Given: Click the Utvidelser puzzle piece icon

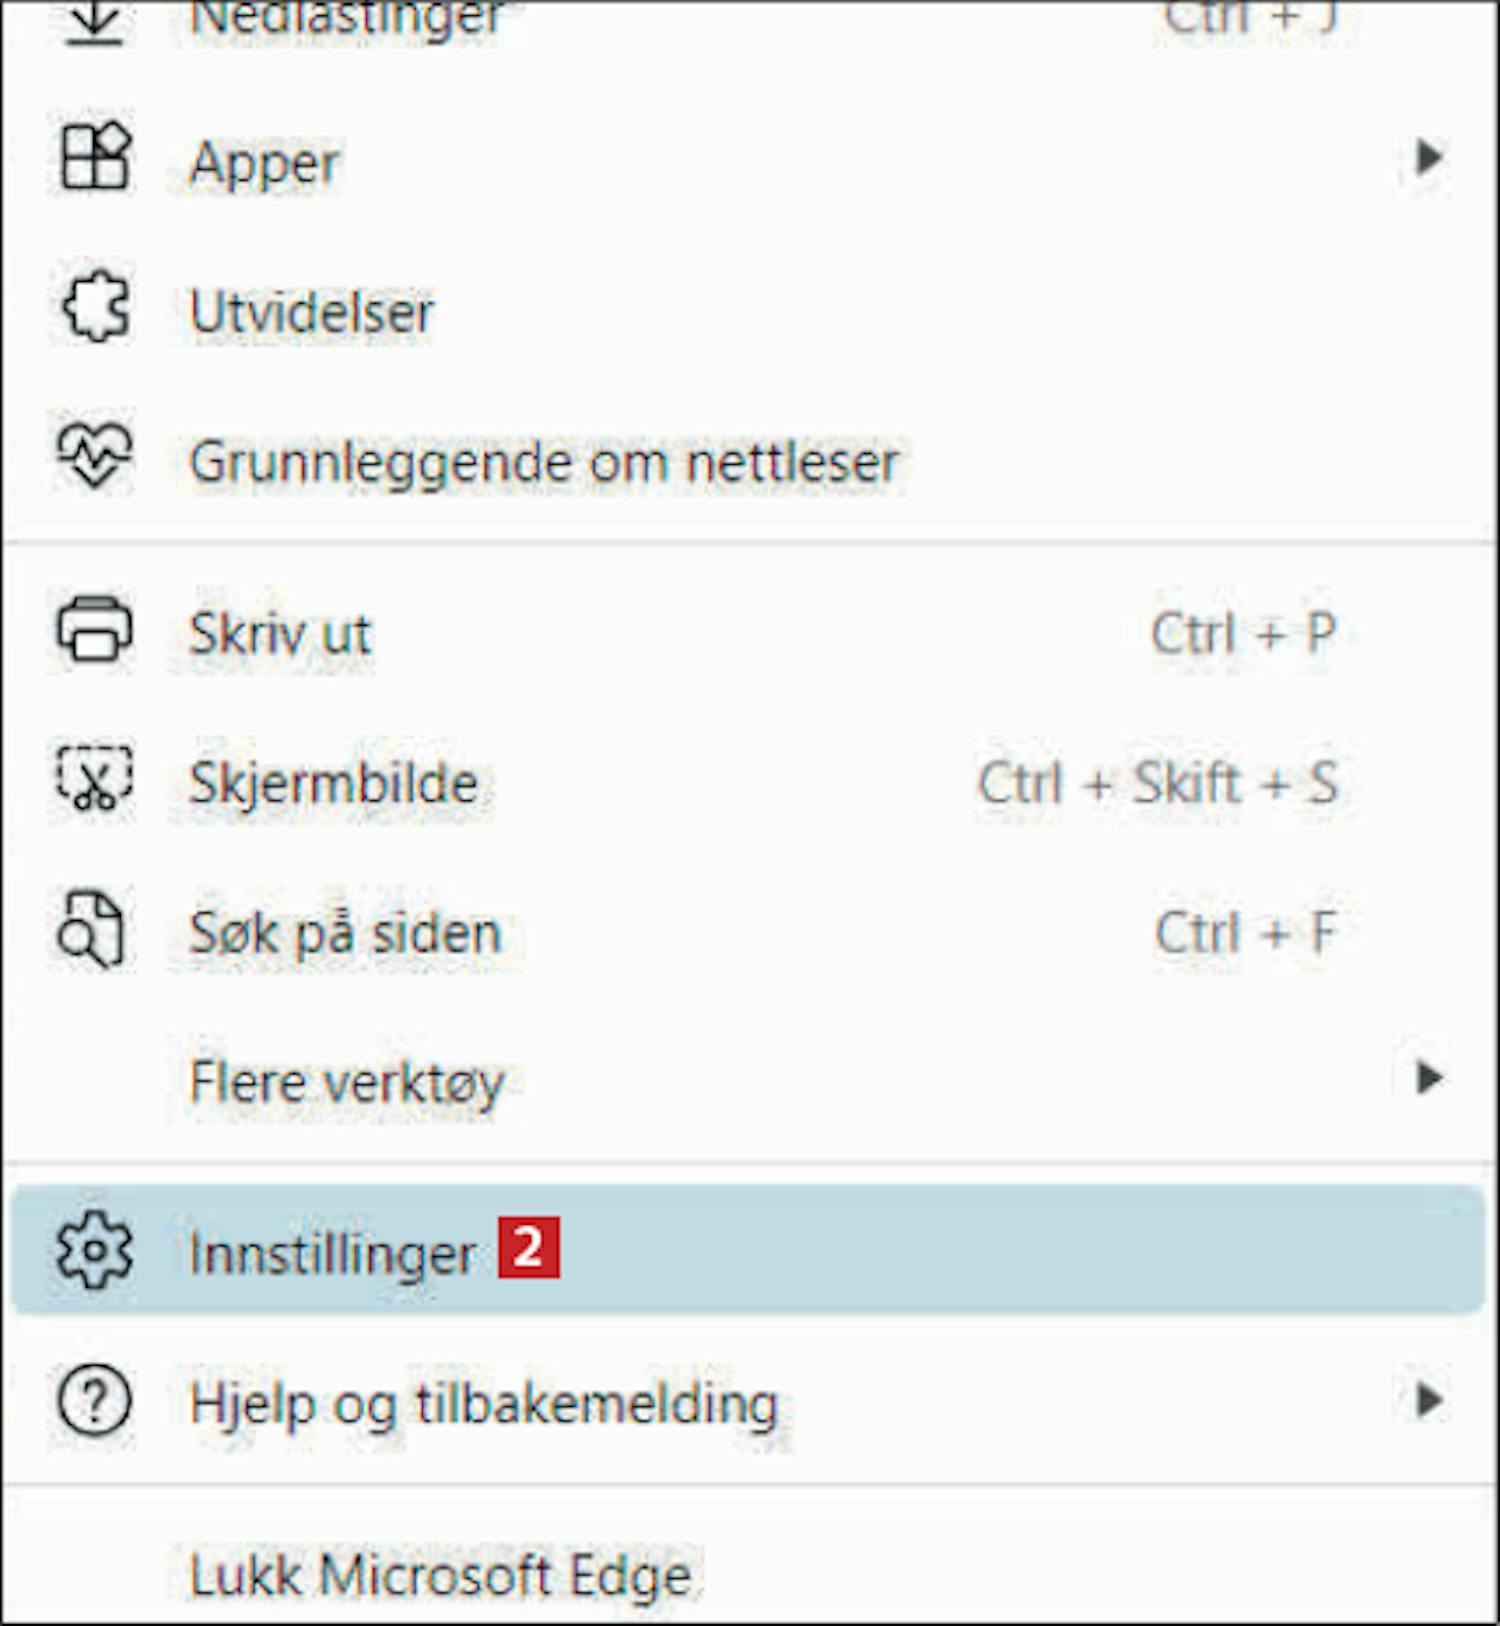Looking at the screenshot, I should (x=95, y=307).
